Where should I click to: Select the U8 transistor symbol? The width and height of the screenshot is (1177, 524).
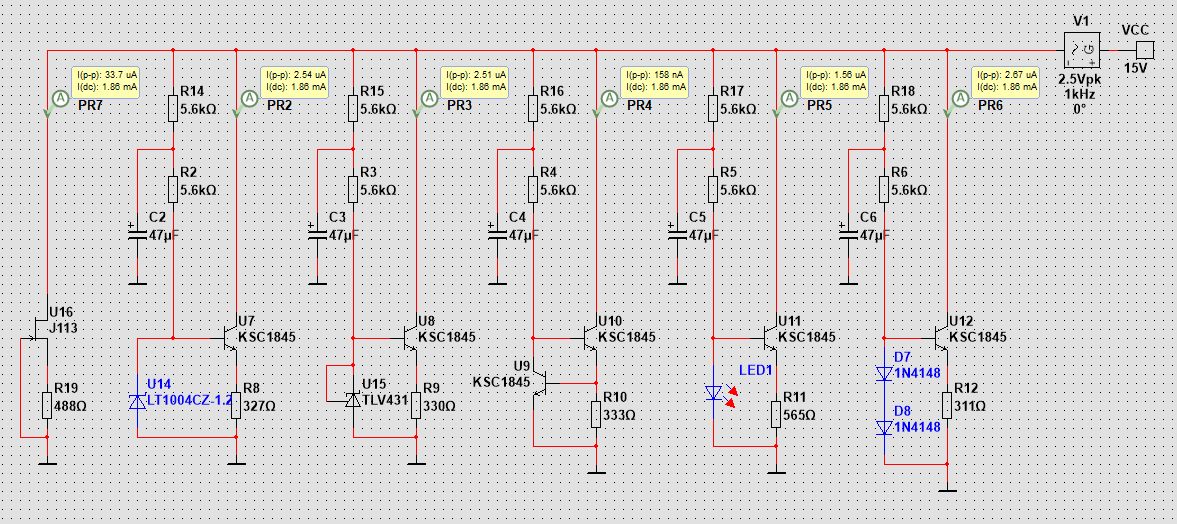pyautogui.click(x=409, y=337)
